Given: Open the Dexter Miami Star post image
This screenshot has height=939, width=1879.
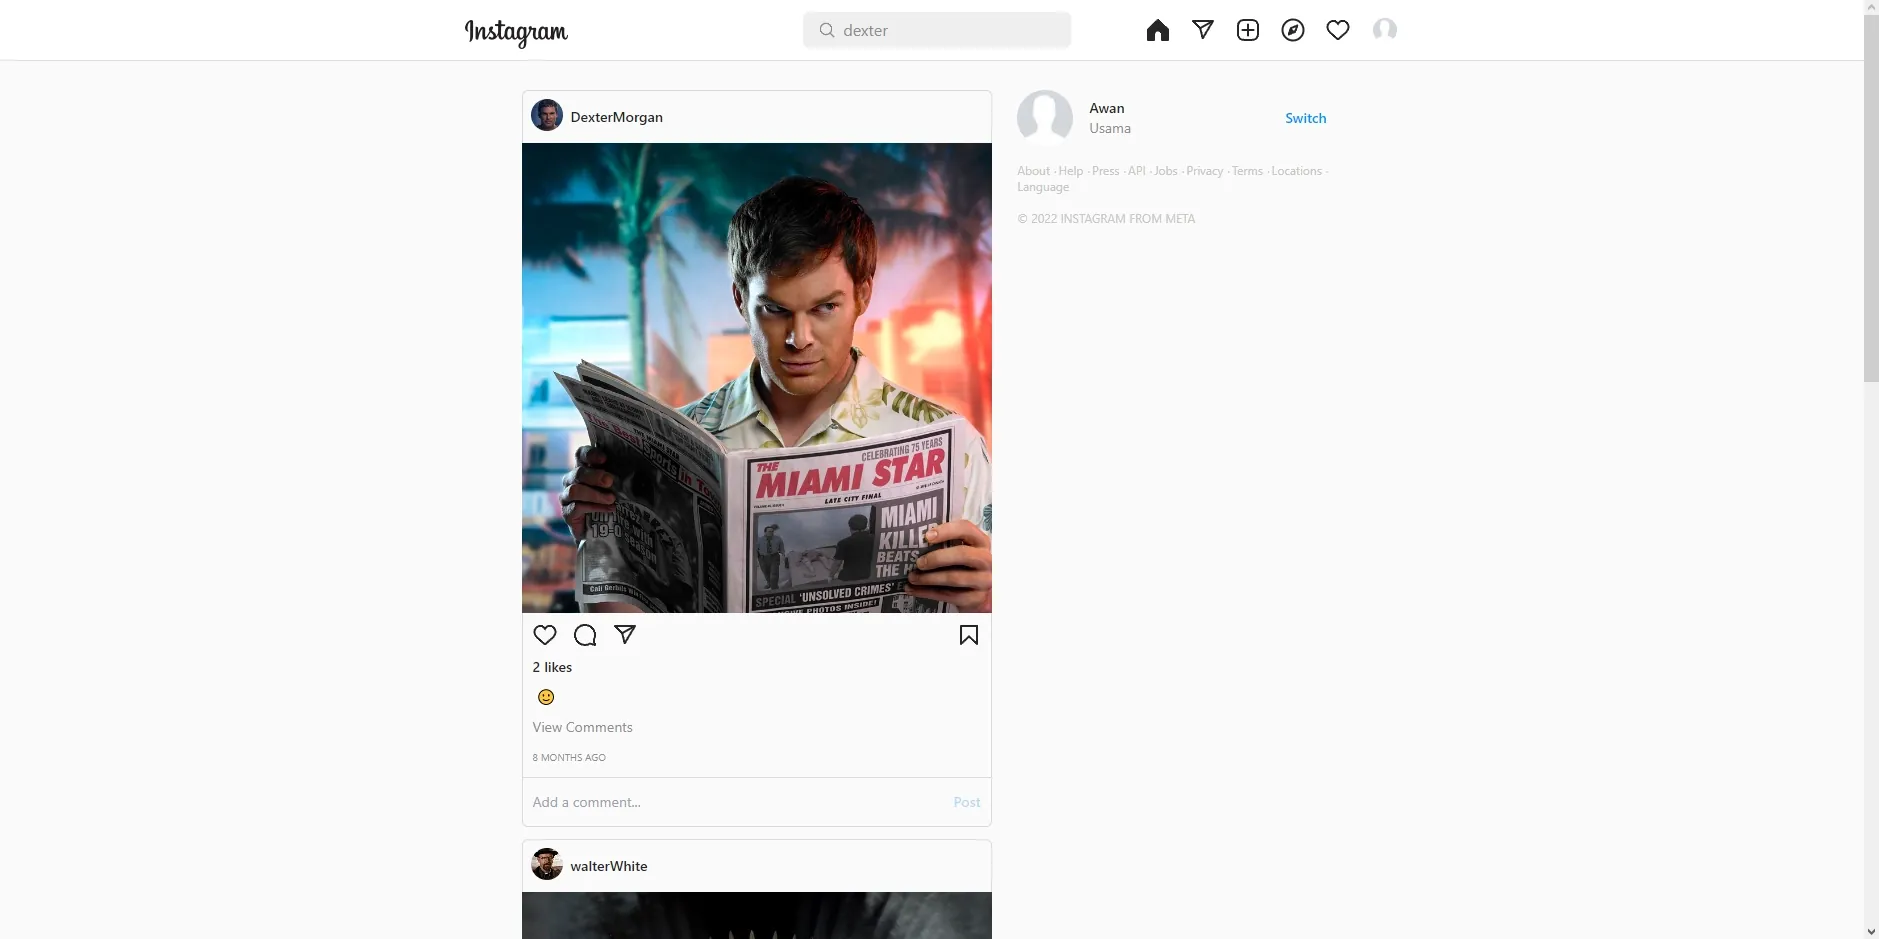Looking at the screenshot, I should click(x=757, y=378).
